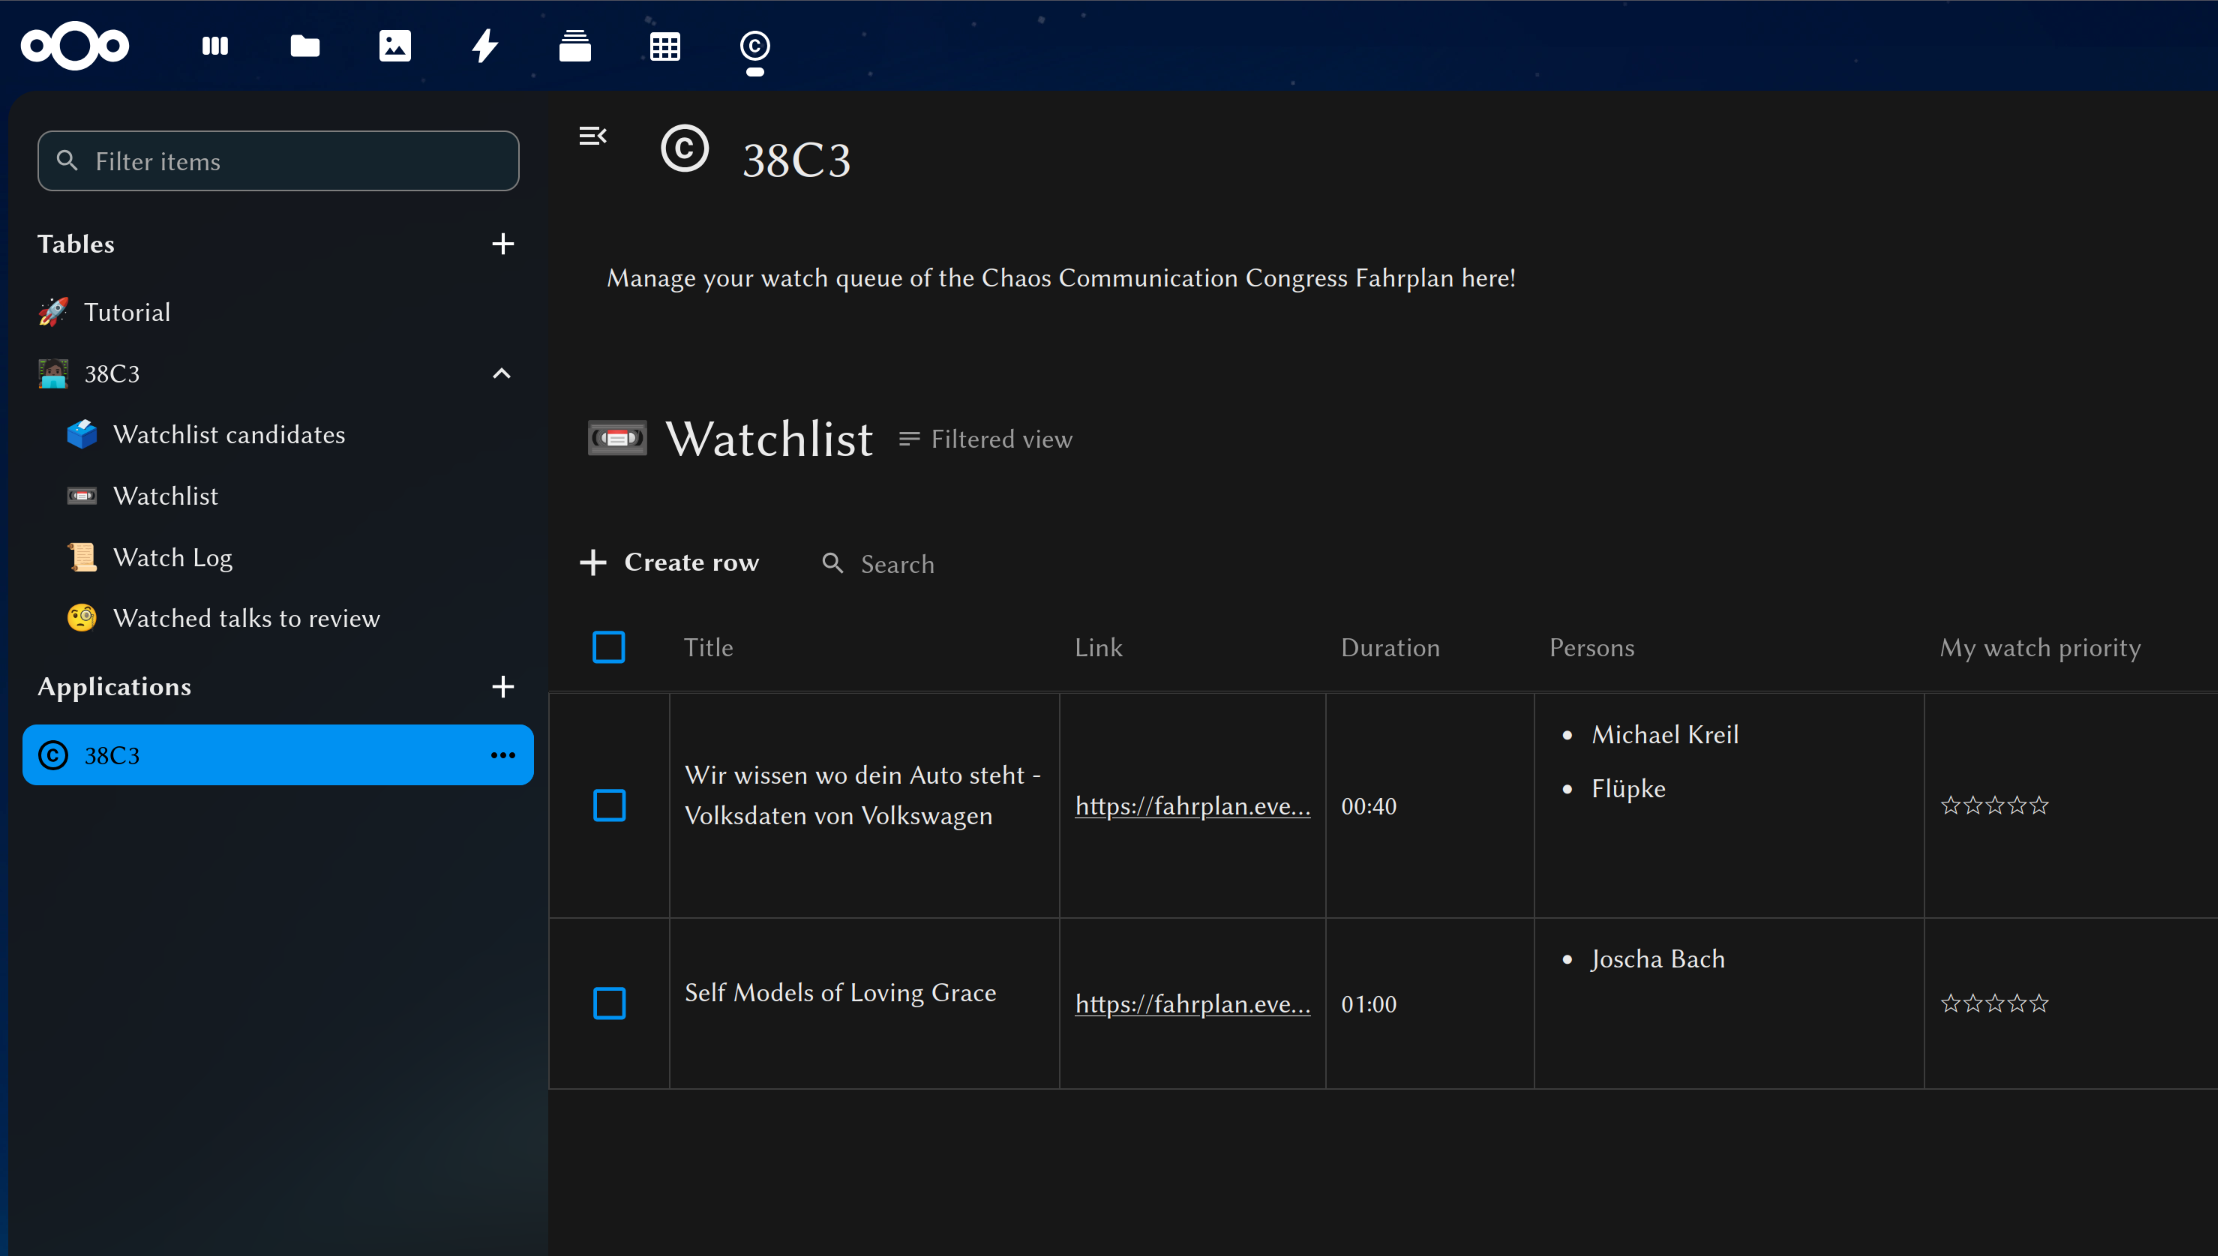This screenshot has height=1256, width=2218.
Task: Click My watch priority column header
Action: (x=2040, y=648)
